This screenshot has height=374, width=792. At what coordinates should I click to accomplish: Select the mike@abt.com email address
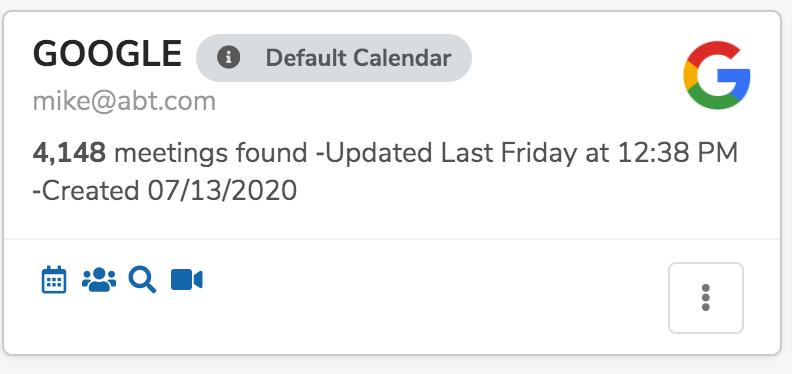point(124,102)
